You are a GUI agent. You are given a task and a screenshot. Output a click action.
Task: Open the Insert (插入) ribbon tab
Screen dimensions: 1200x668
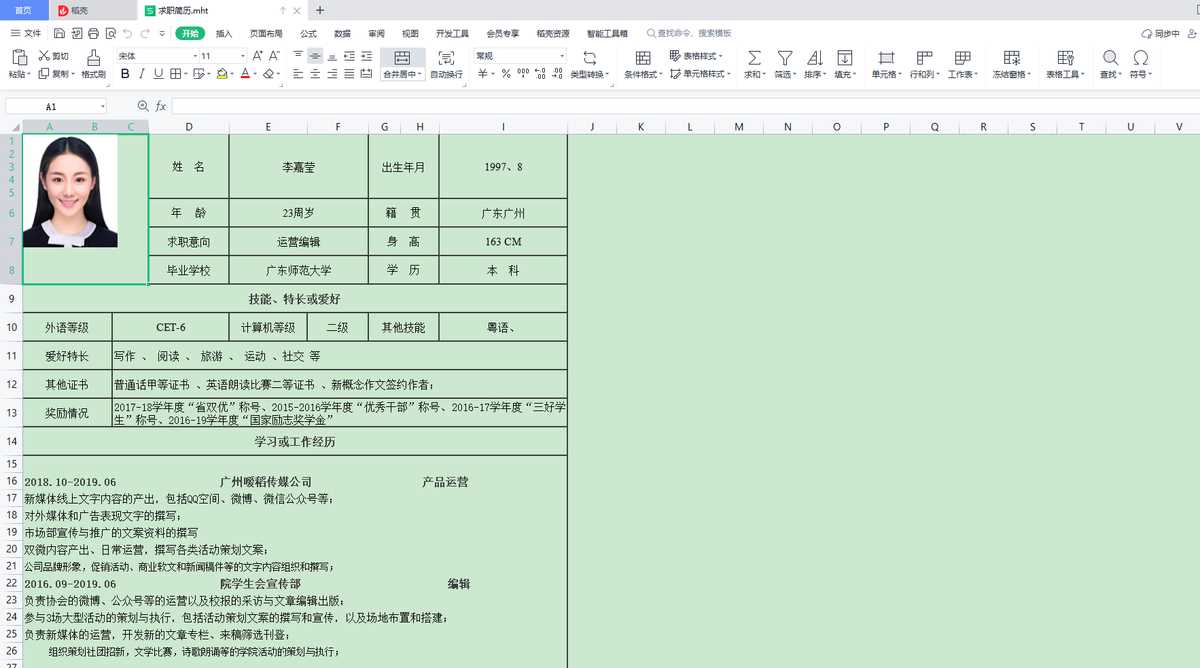click(224, 33)
